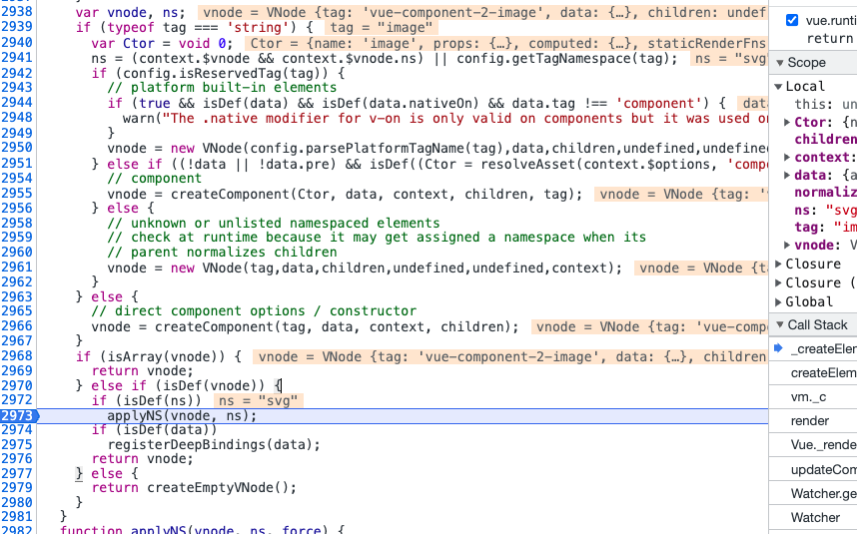Click line number 2950 in the gutter
The image size is (857, 534).
[16, 148]
